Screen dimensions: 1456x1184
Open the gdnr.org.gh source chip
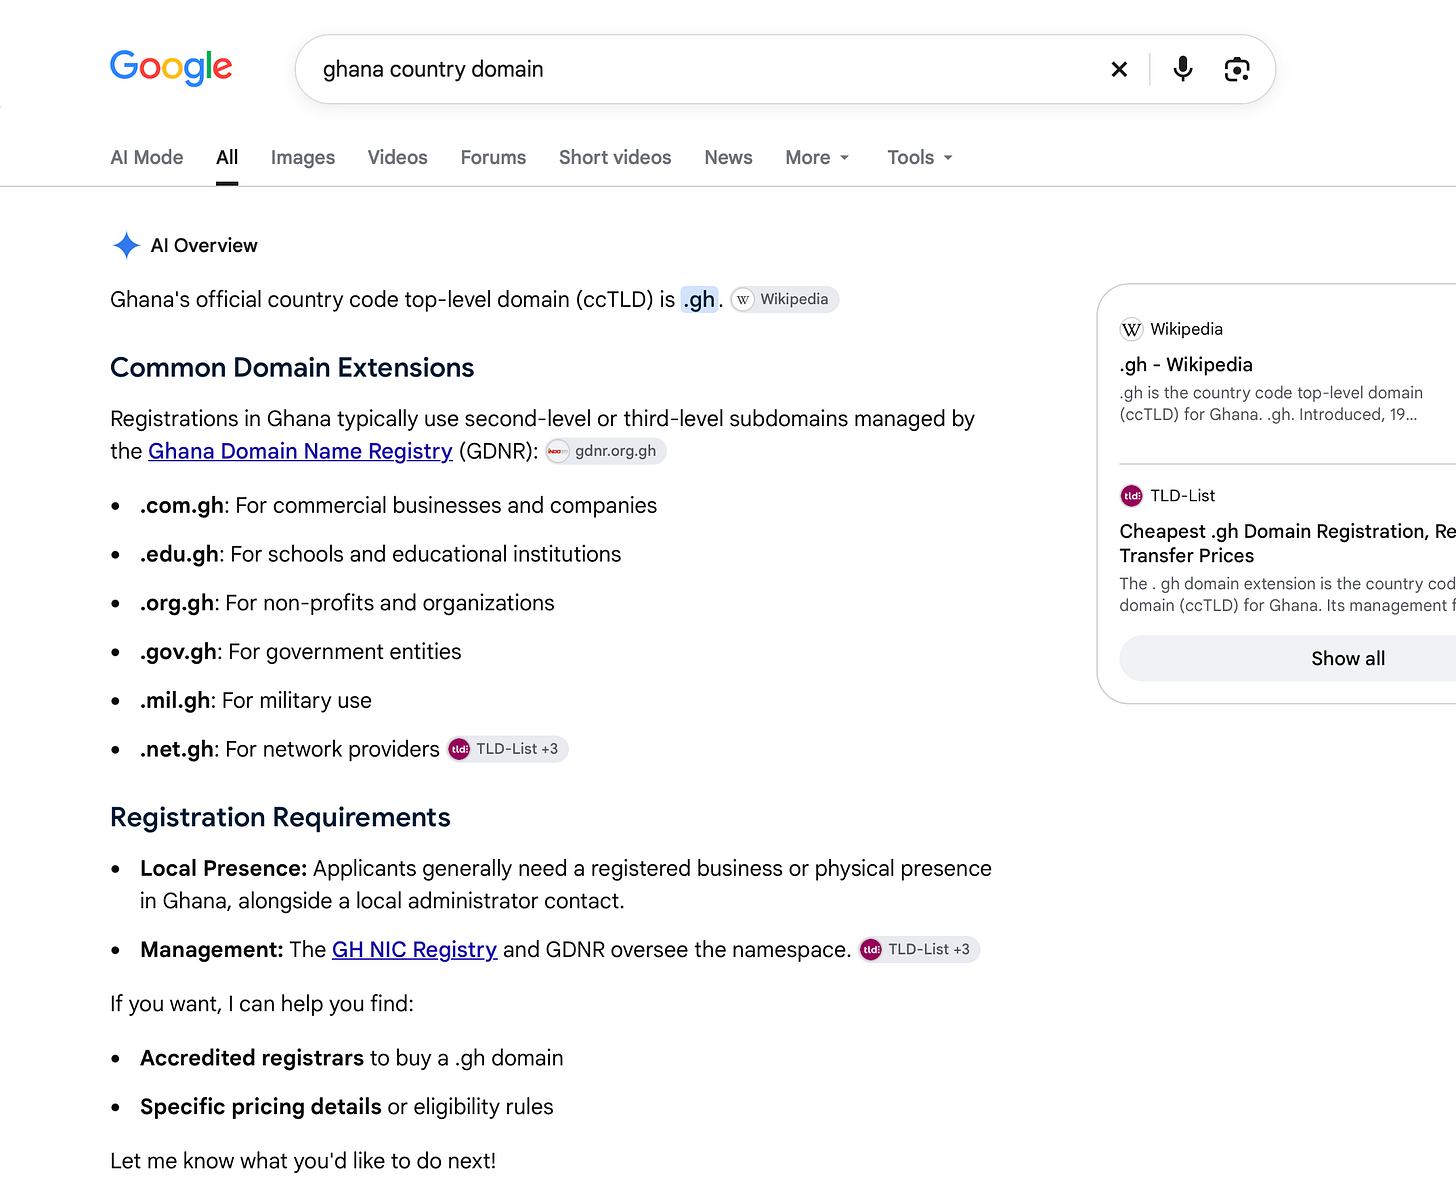[x=606, y=451]
